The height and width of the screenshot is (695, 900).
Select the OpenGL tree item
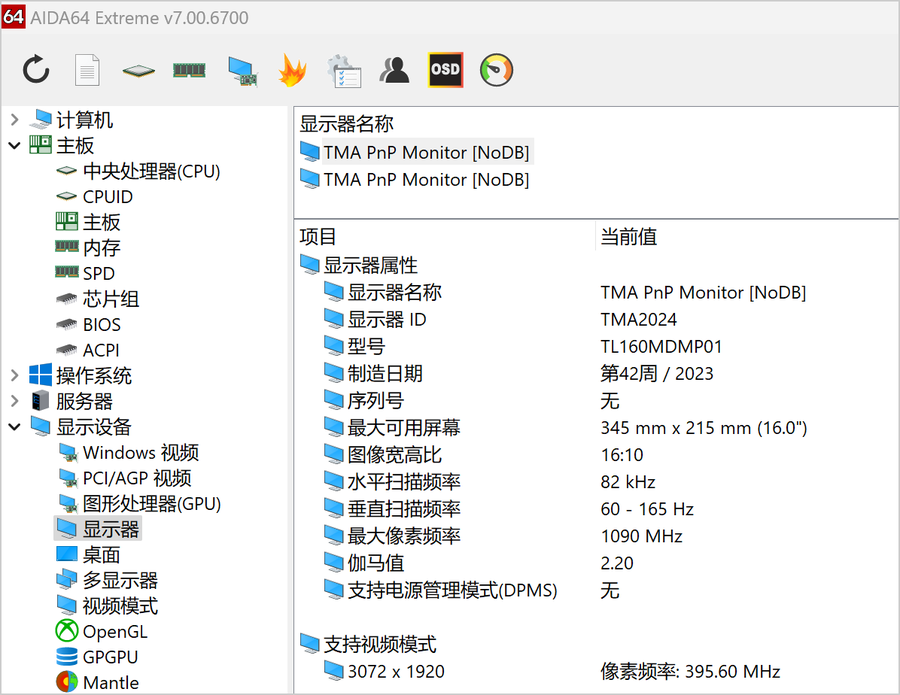[x=115, y=631]
